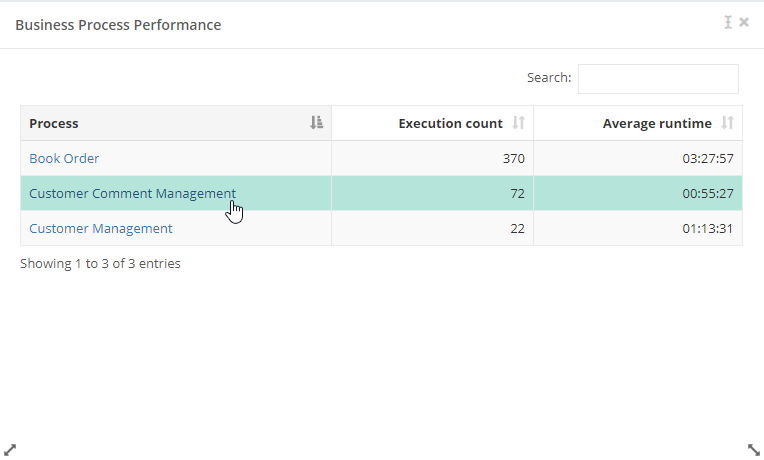Click the Search label

(549, 77)
